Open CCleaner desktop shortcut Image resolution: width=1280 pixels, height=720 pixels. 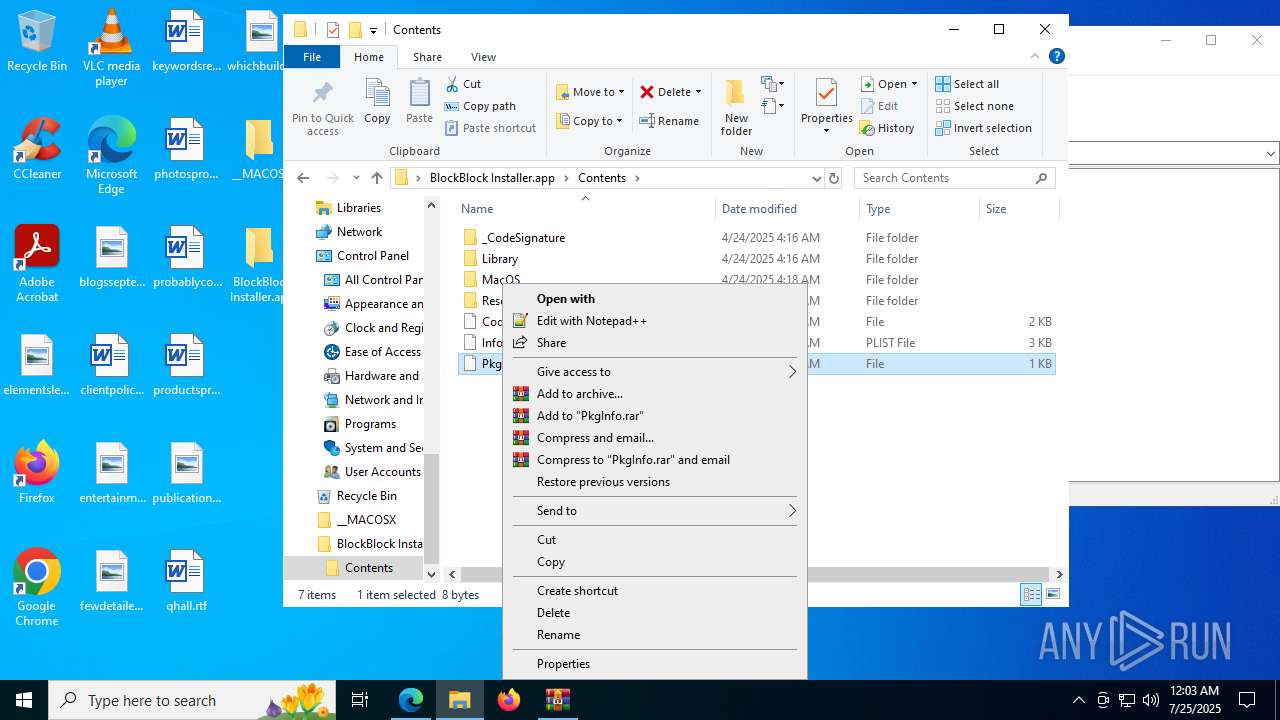click(37, 148)
